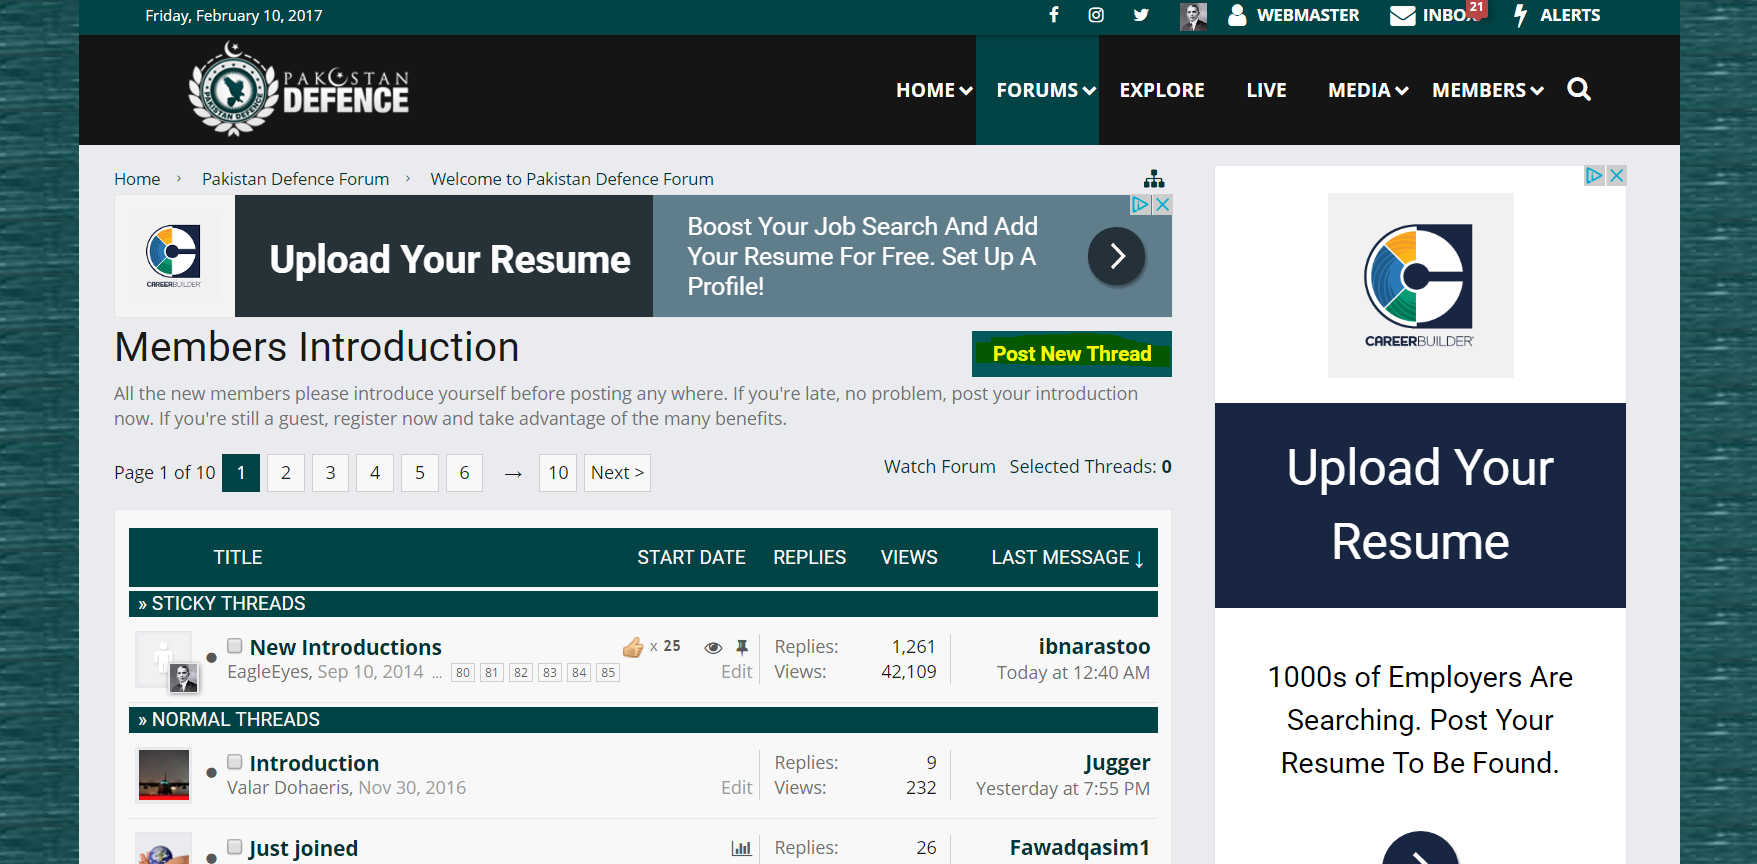The image size is (1757, 864).
Task: Go to page 4
Action: click(375, 473)
